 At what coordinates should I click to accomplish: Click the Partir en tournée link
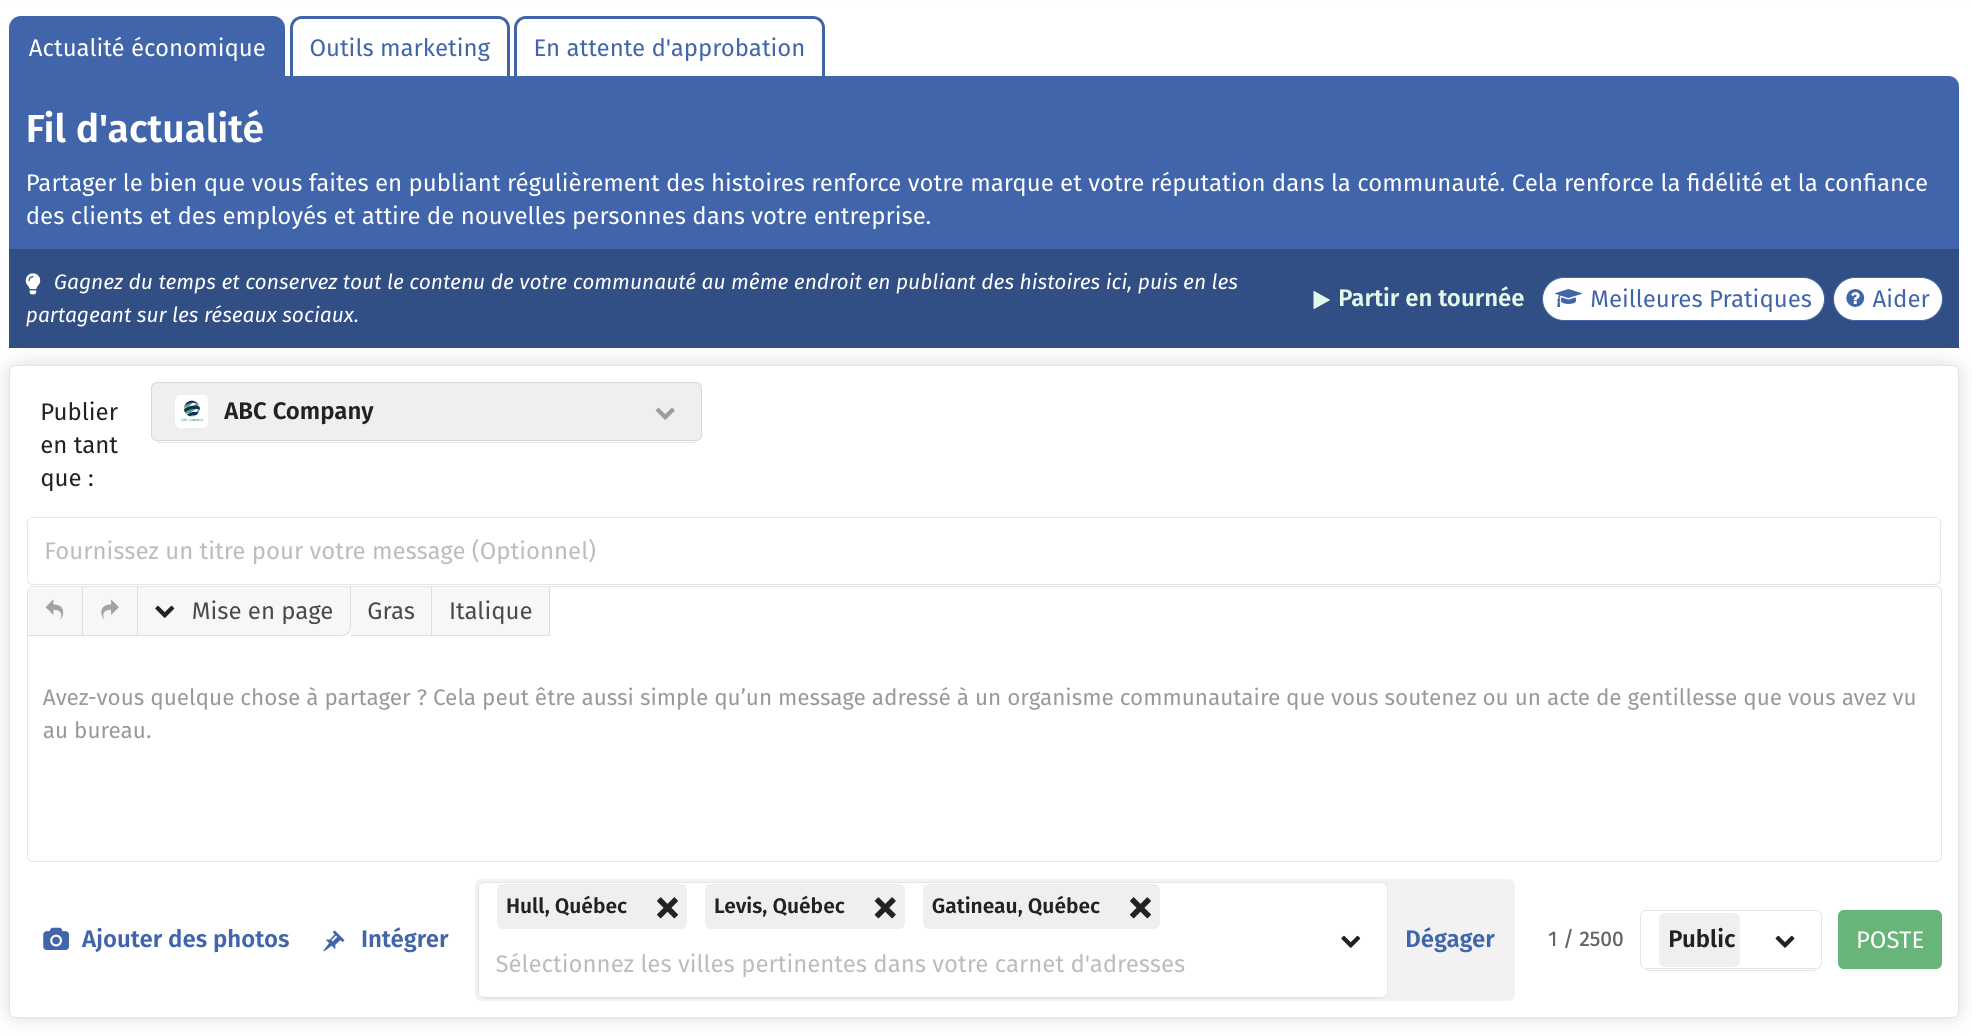click(x=1418, y=298)
